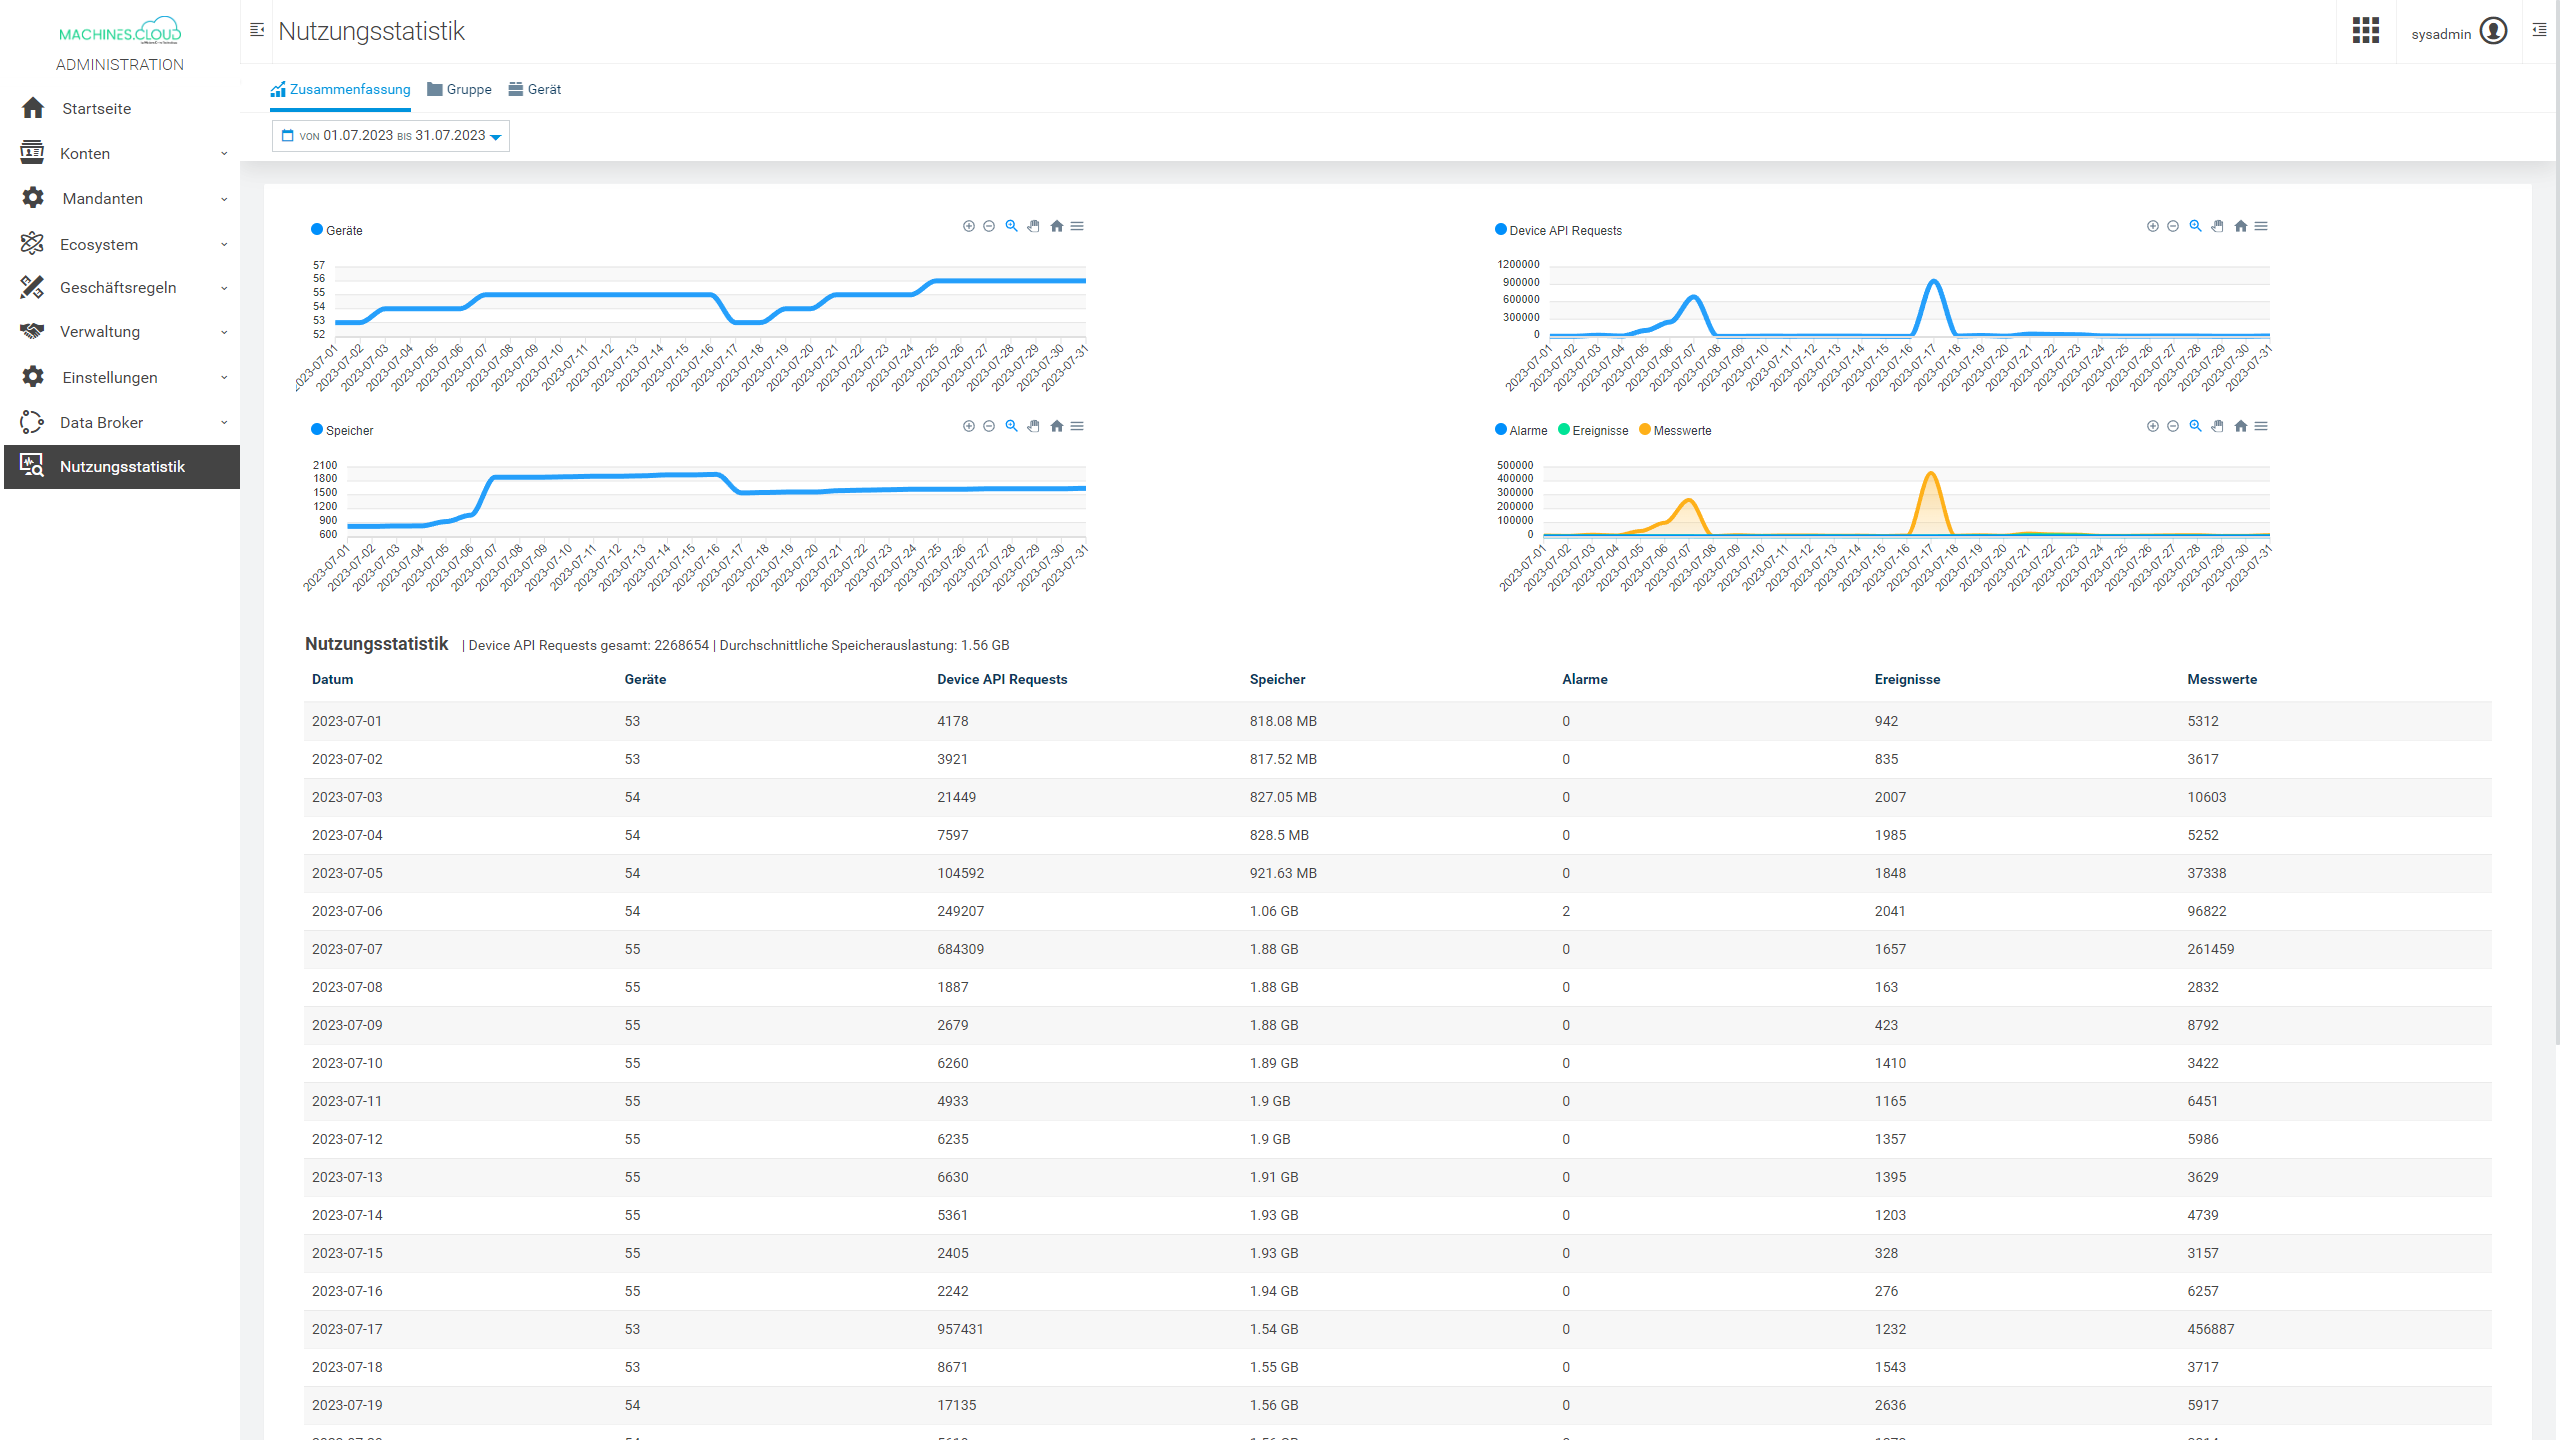Switch to the Gruppe tab
Screen dimensions: 2560x1440
pos(459,89)
